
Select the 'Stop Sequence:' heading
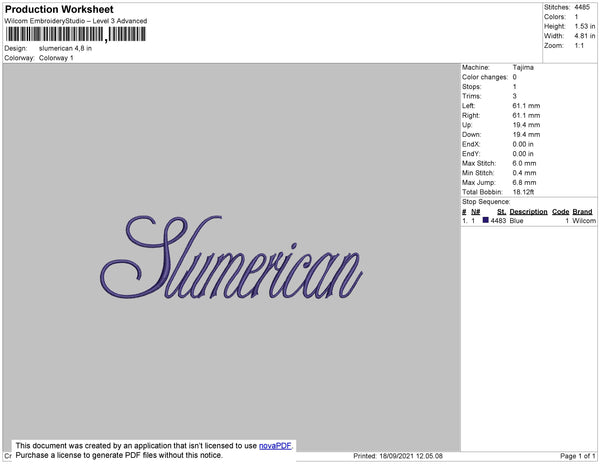pos(486,202)
